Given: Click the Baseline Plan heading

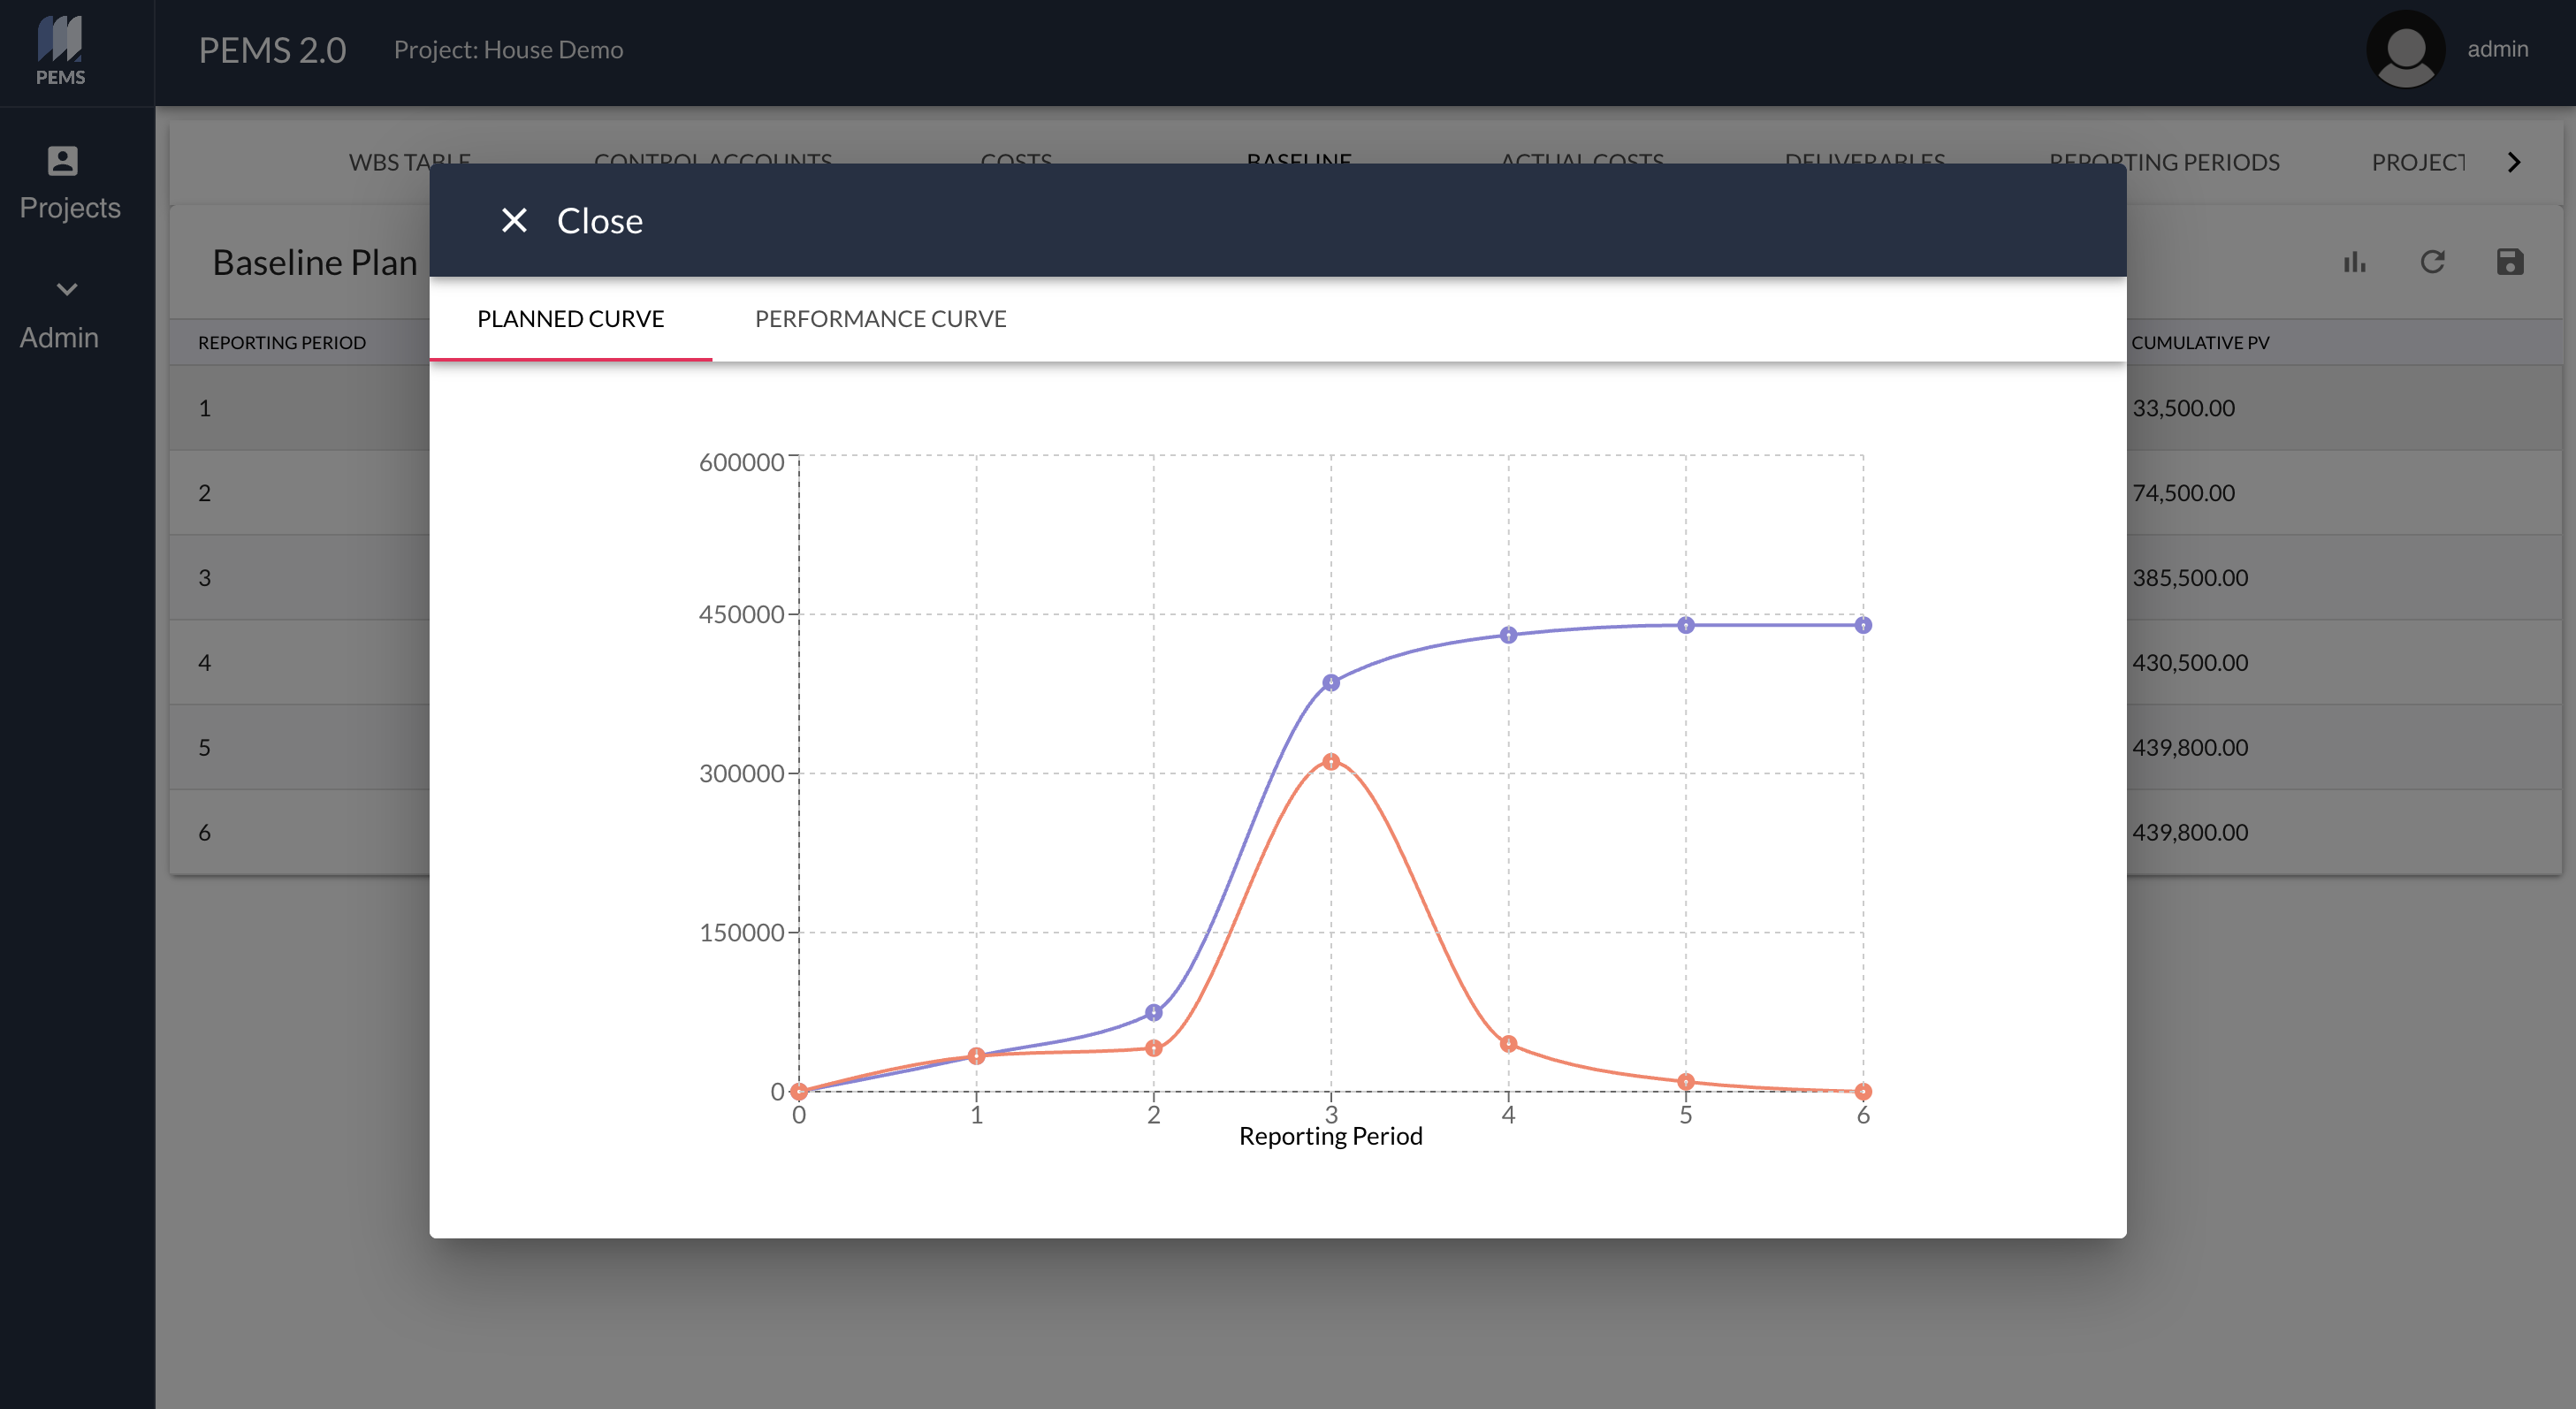Looking at the screenshot, I should pos(315,262).
